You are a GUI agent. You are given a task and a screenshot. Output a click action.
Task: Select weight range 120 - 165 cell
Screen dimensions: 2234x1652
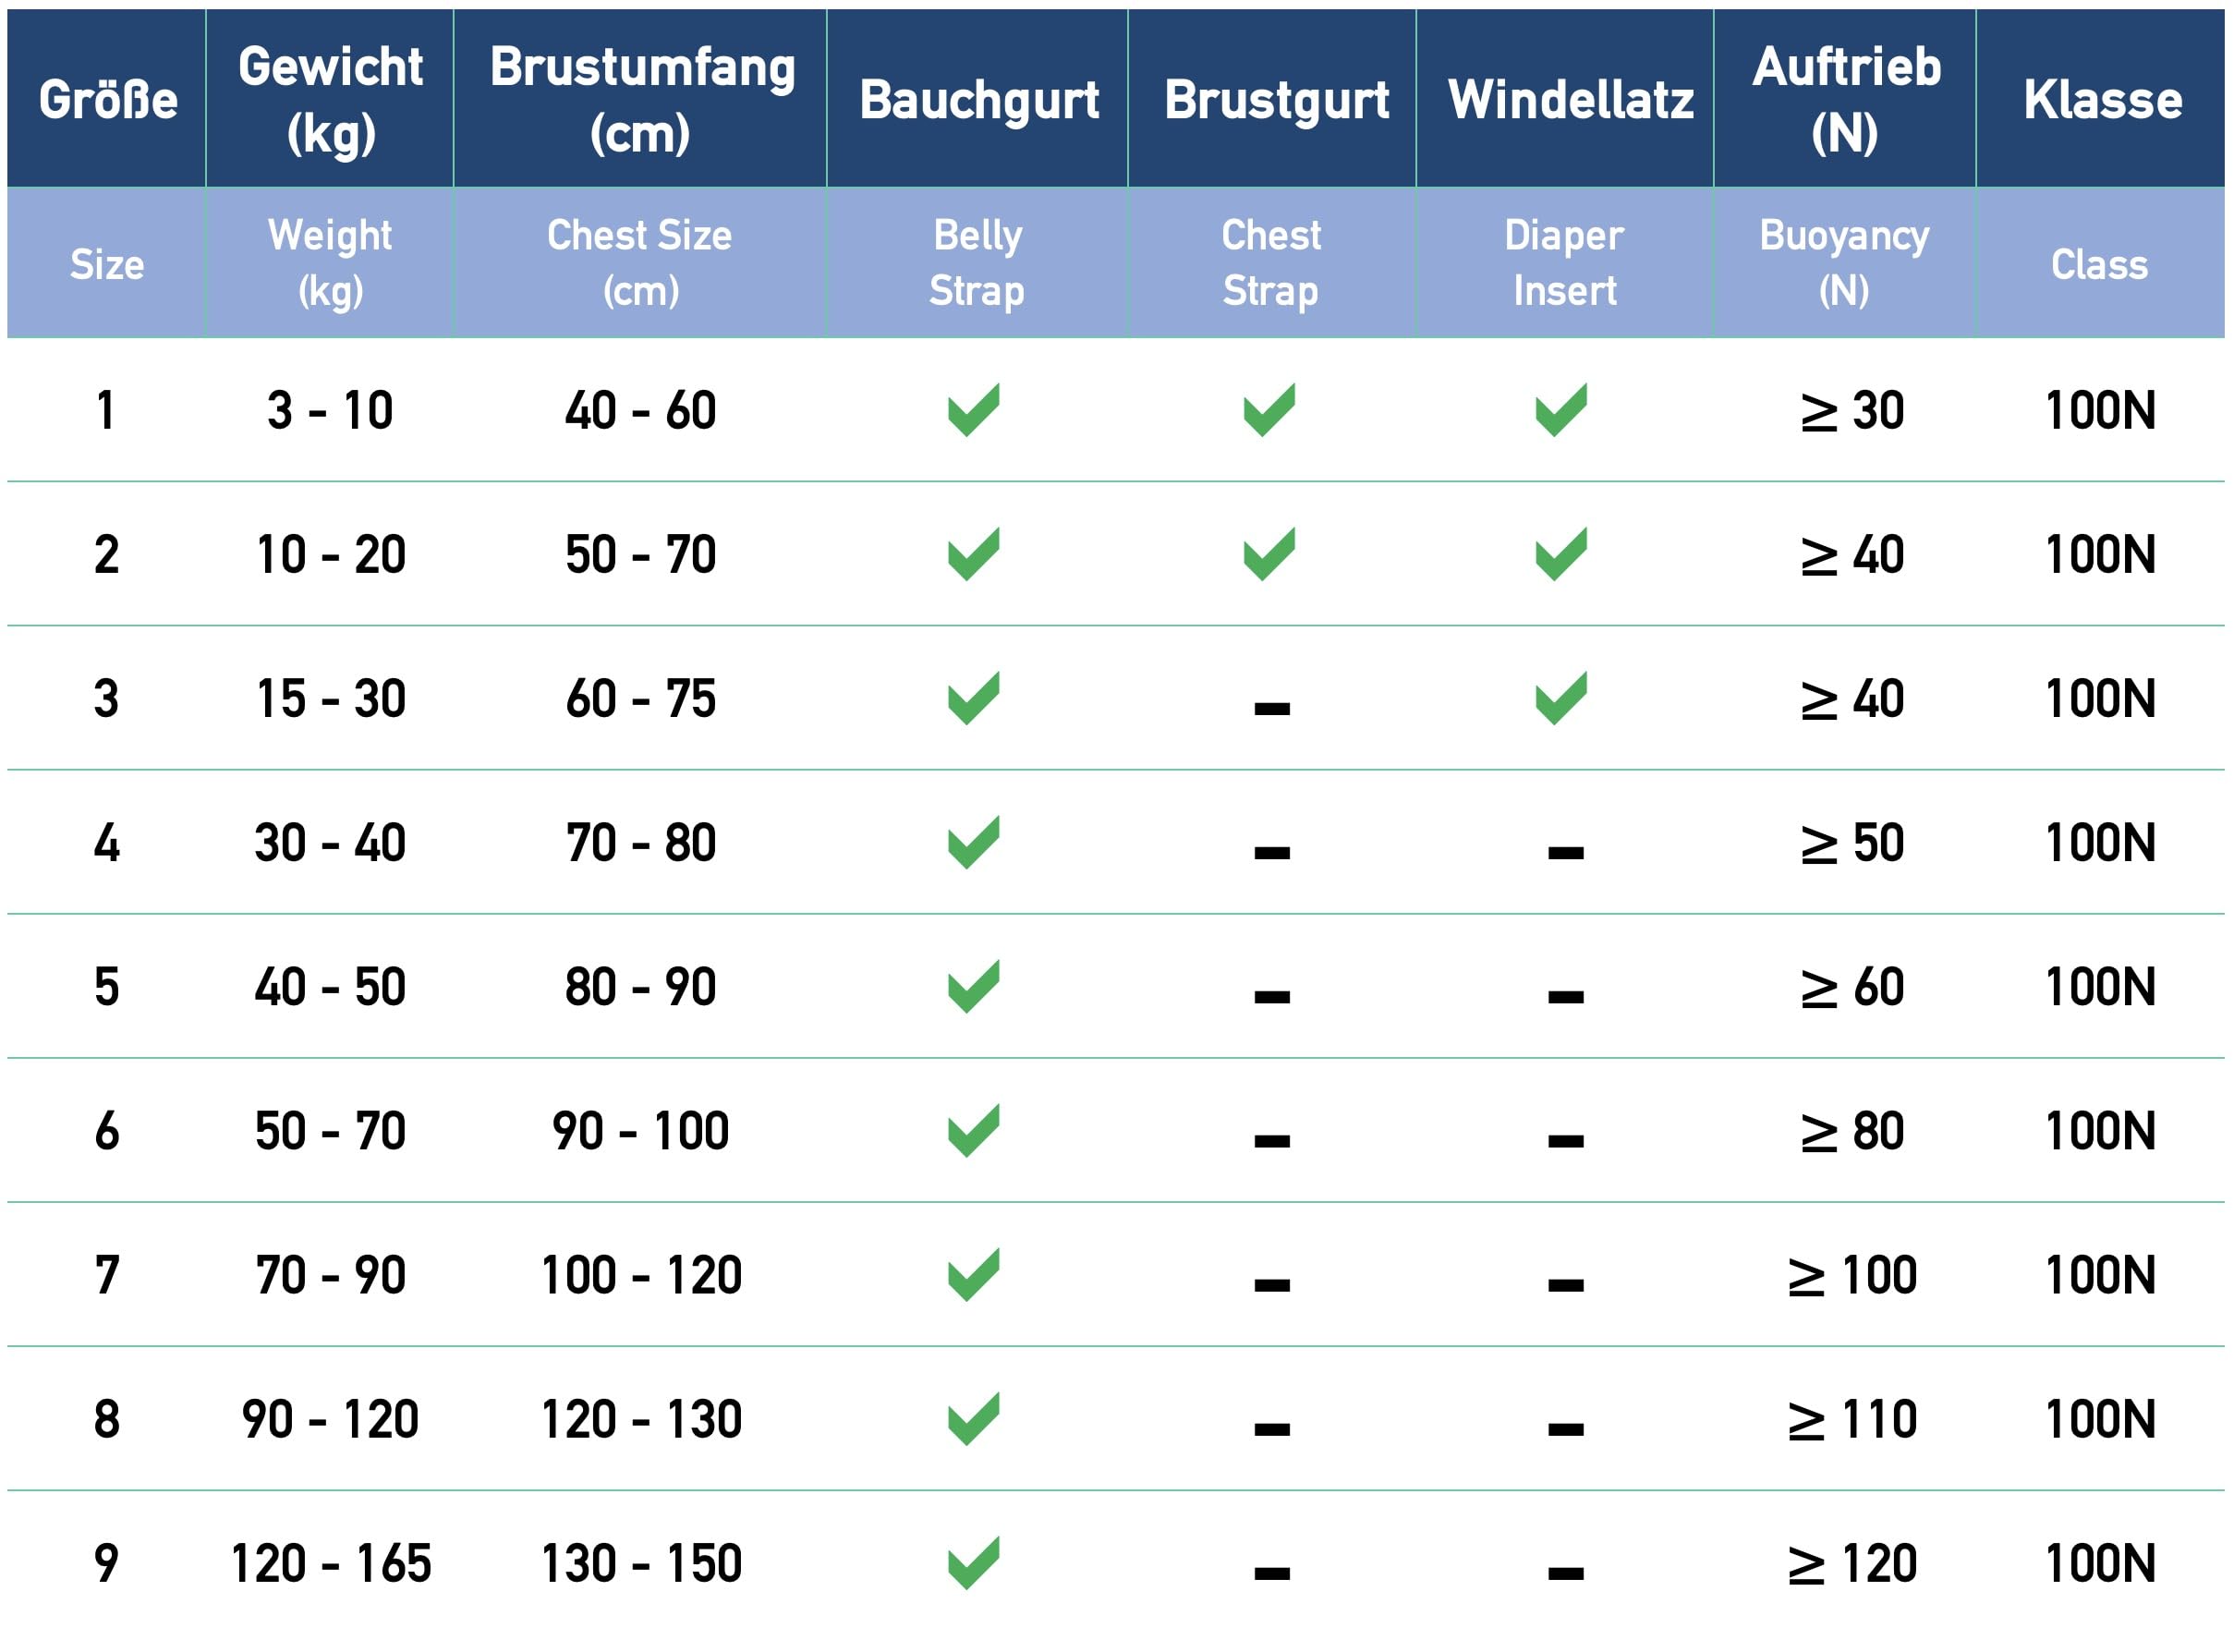pos(331,1564)
